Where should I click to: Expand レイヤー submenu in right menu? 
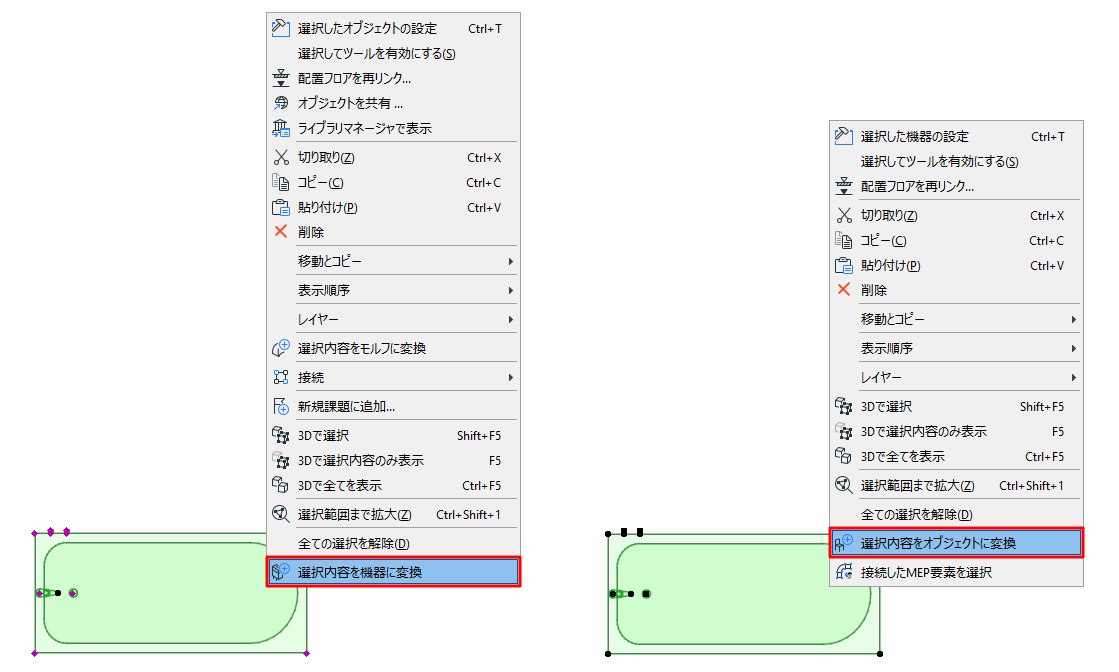coord(1074,377)
